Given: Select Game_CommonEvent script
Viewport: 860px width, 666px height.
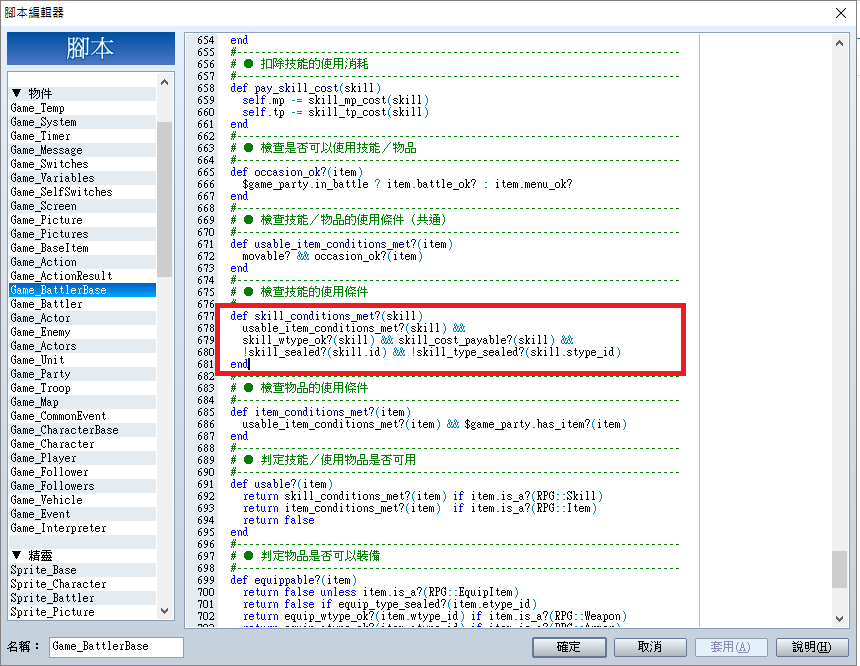Looking at the screenshot, I should tap(82, 416).
